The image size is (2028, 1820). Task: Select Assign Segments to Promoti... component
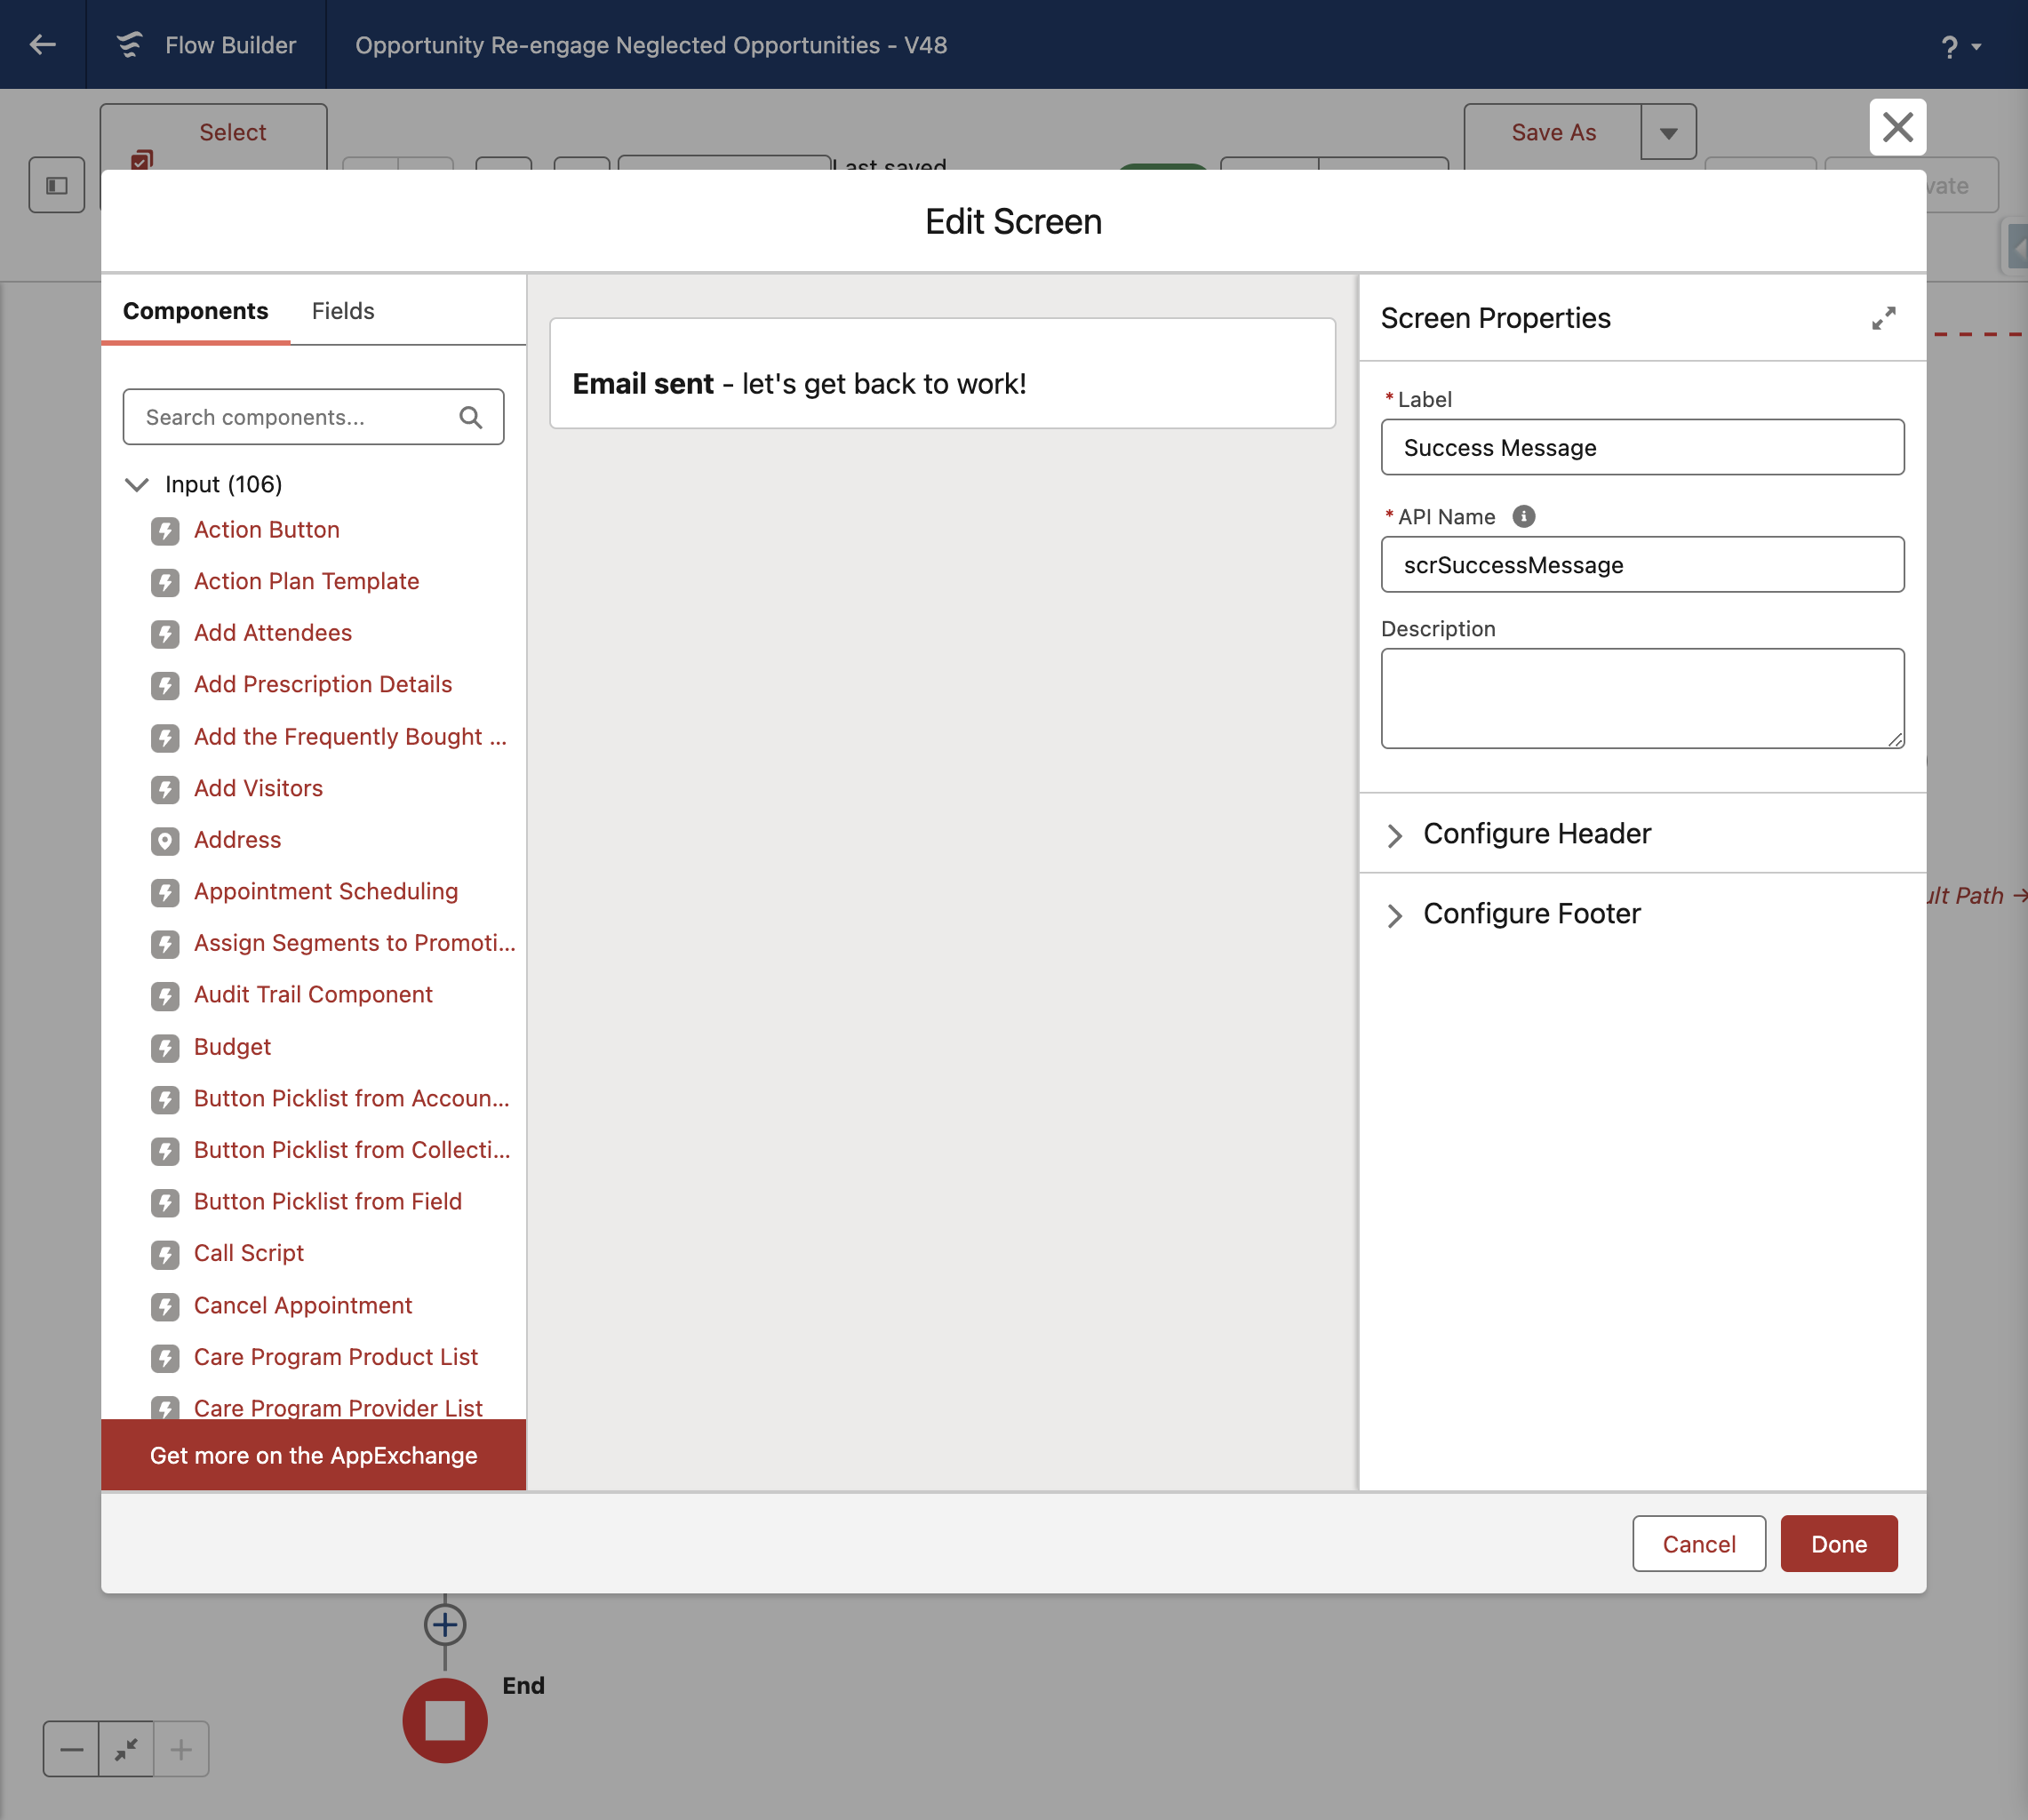pyautogui.click(x=355, y=944)
